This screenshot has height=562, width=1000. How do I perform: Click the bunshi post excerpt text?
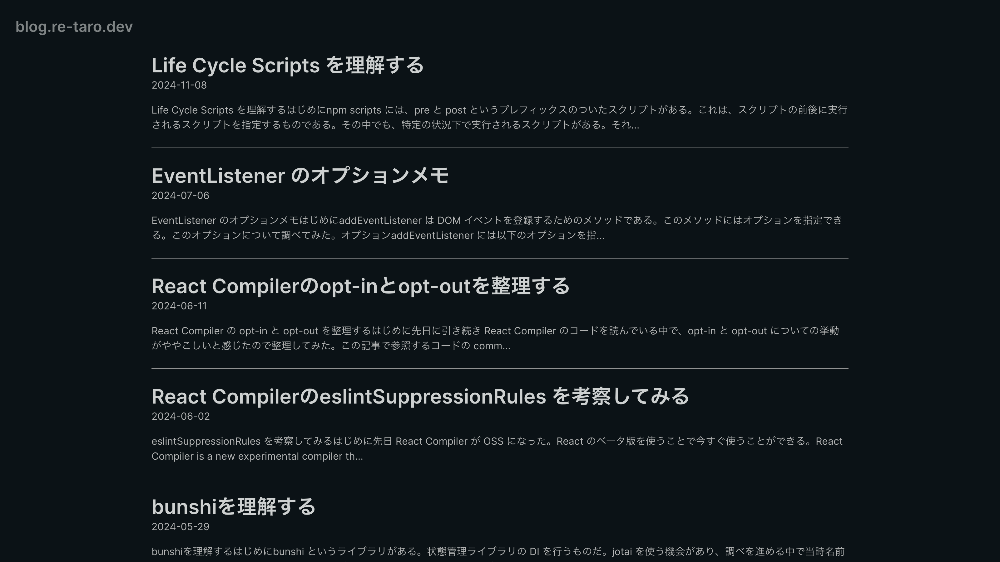[499, 551]
